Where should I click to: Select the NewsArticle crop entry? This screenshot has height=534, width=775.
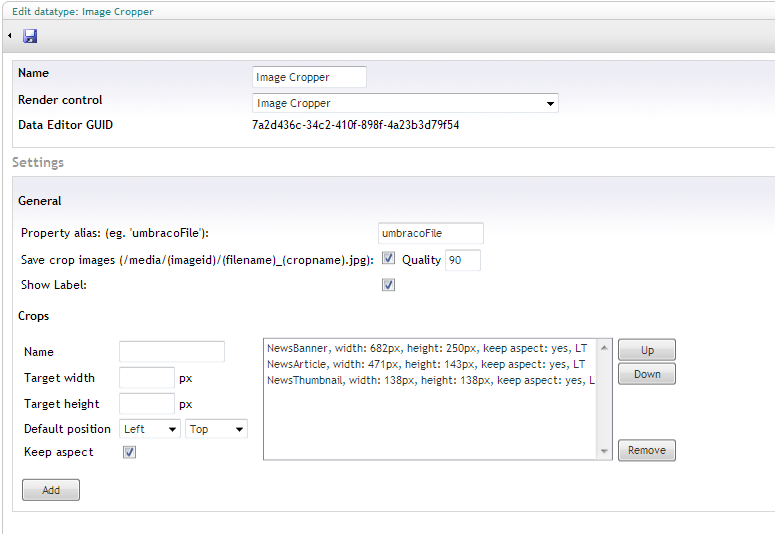click(425, 364)
